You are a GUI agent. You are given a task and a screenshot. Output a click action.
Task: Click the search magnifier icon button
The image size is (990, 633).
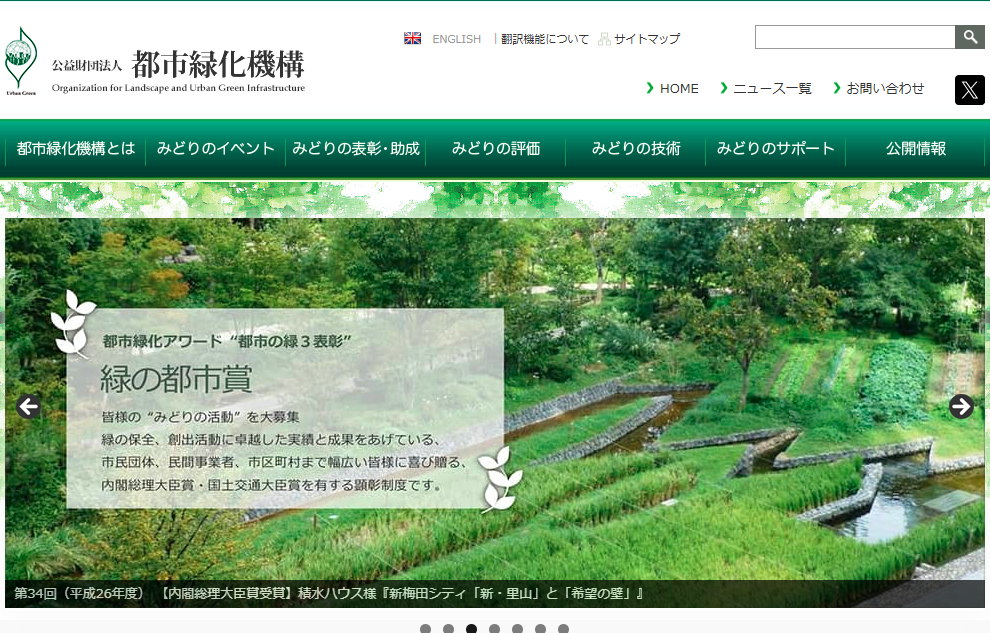coord(969,37)
